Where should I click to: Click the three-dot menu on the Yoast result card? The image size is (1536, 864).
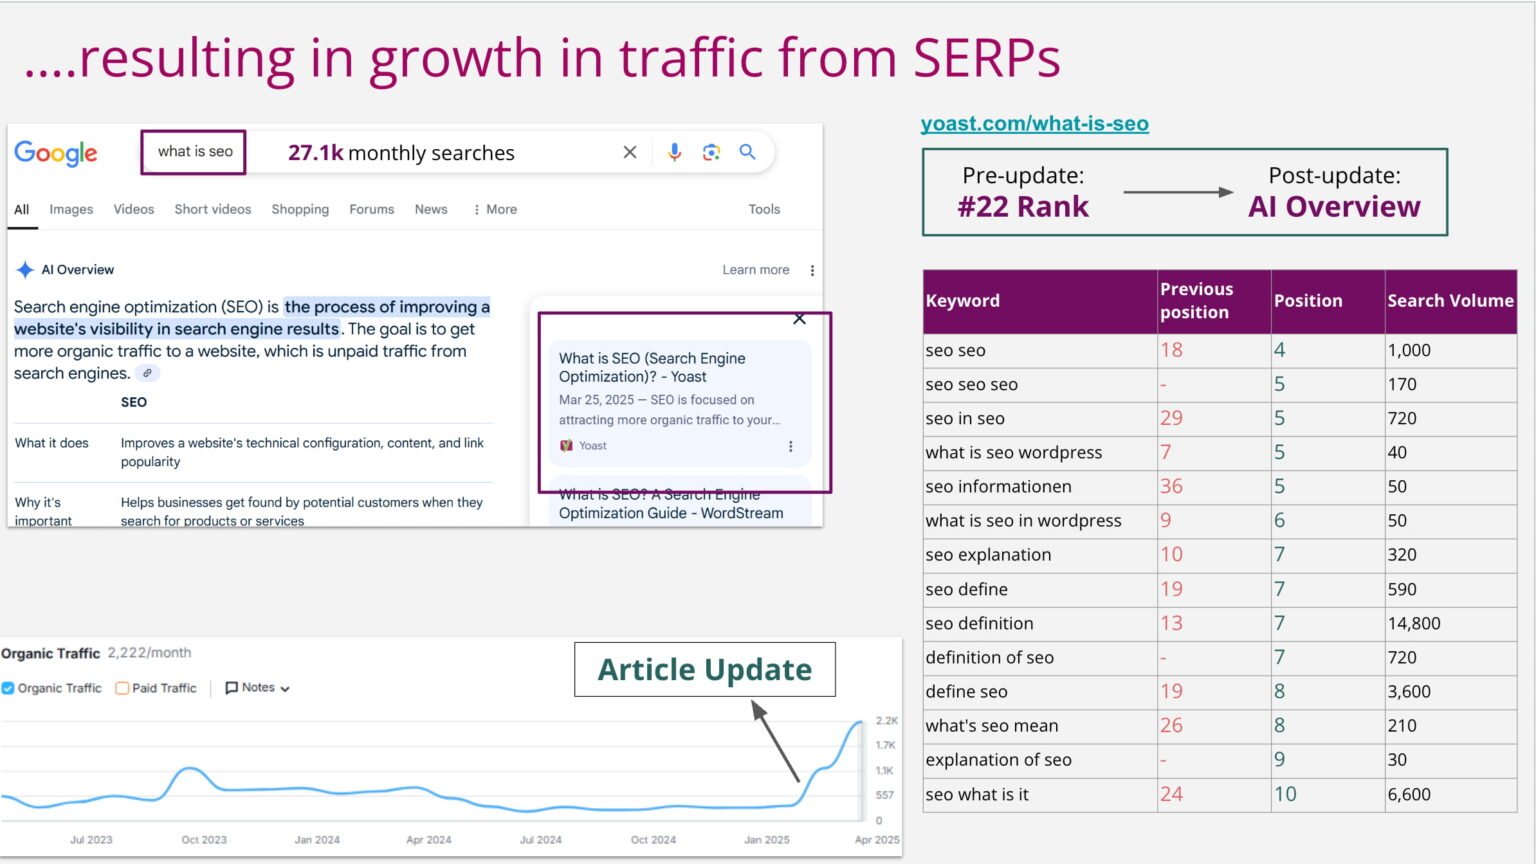[x=791, y=447]
